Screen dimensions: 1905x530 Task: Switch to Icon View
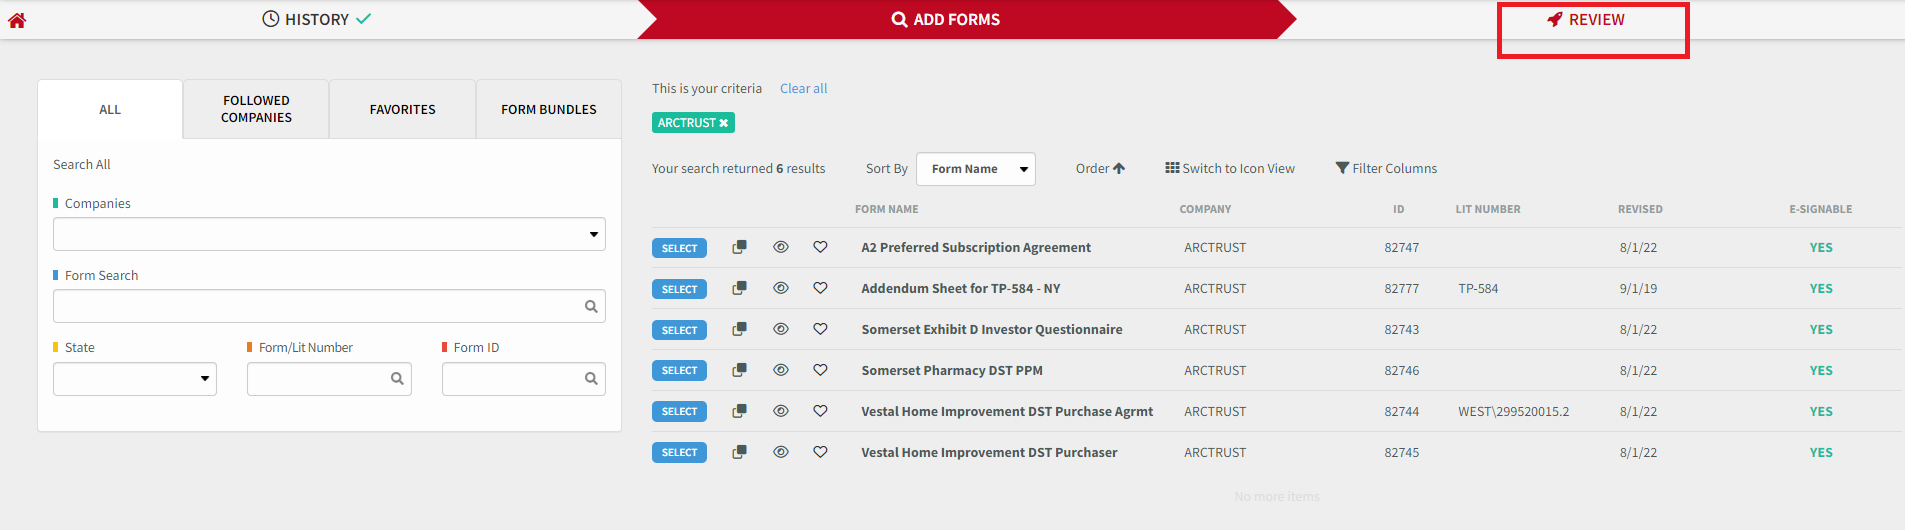coord(1230,169)
